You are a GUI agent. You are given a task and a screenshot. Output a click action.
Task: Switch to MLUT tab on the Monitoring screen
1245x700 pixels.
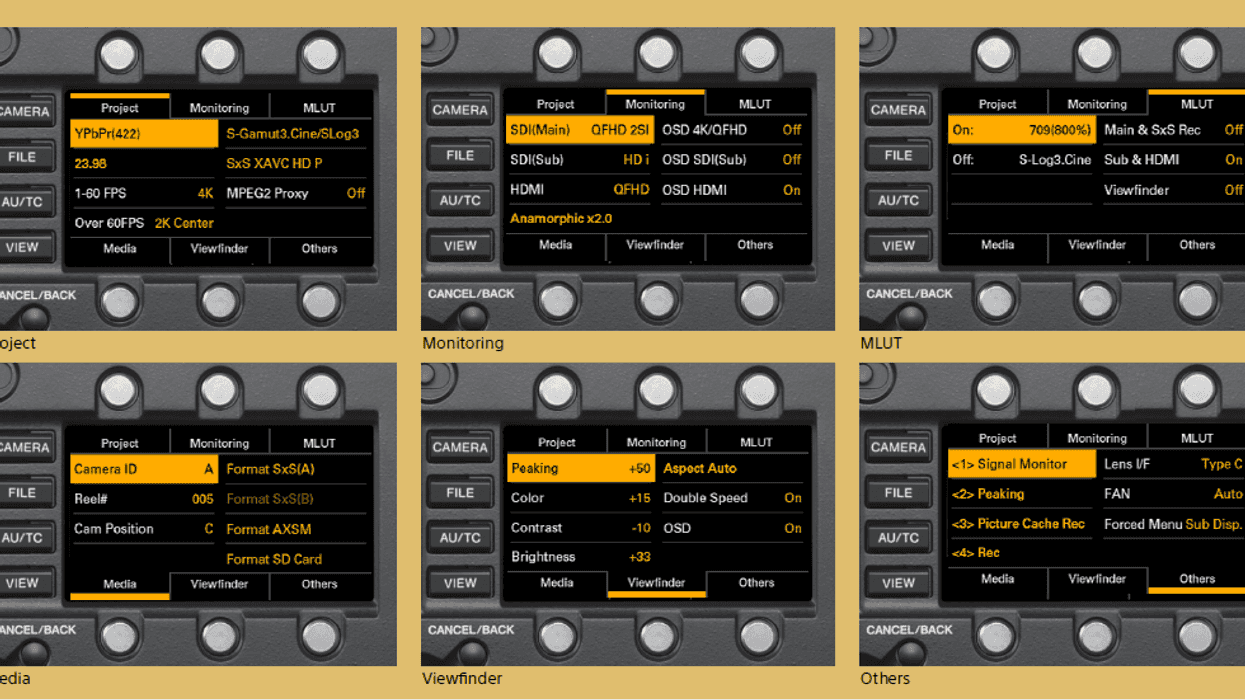755,104
